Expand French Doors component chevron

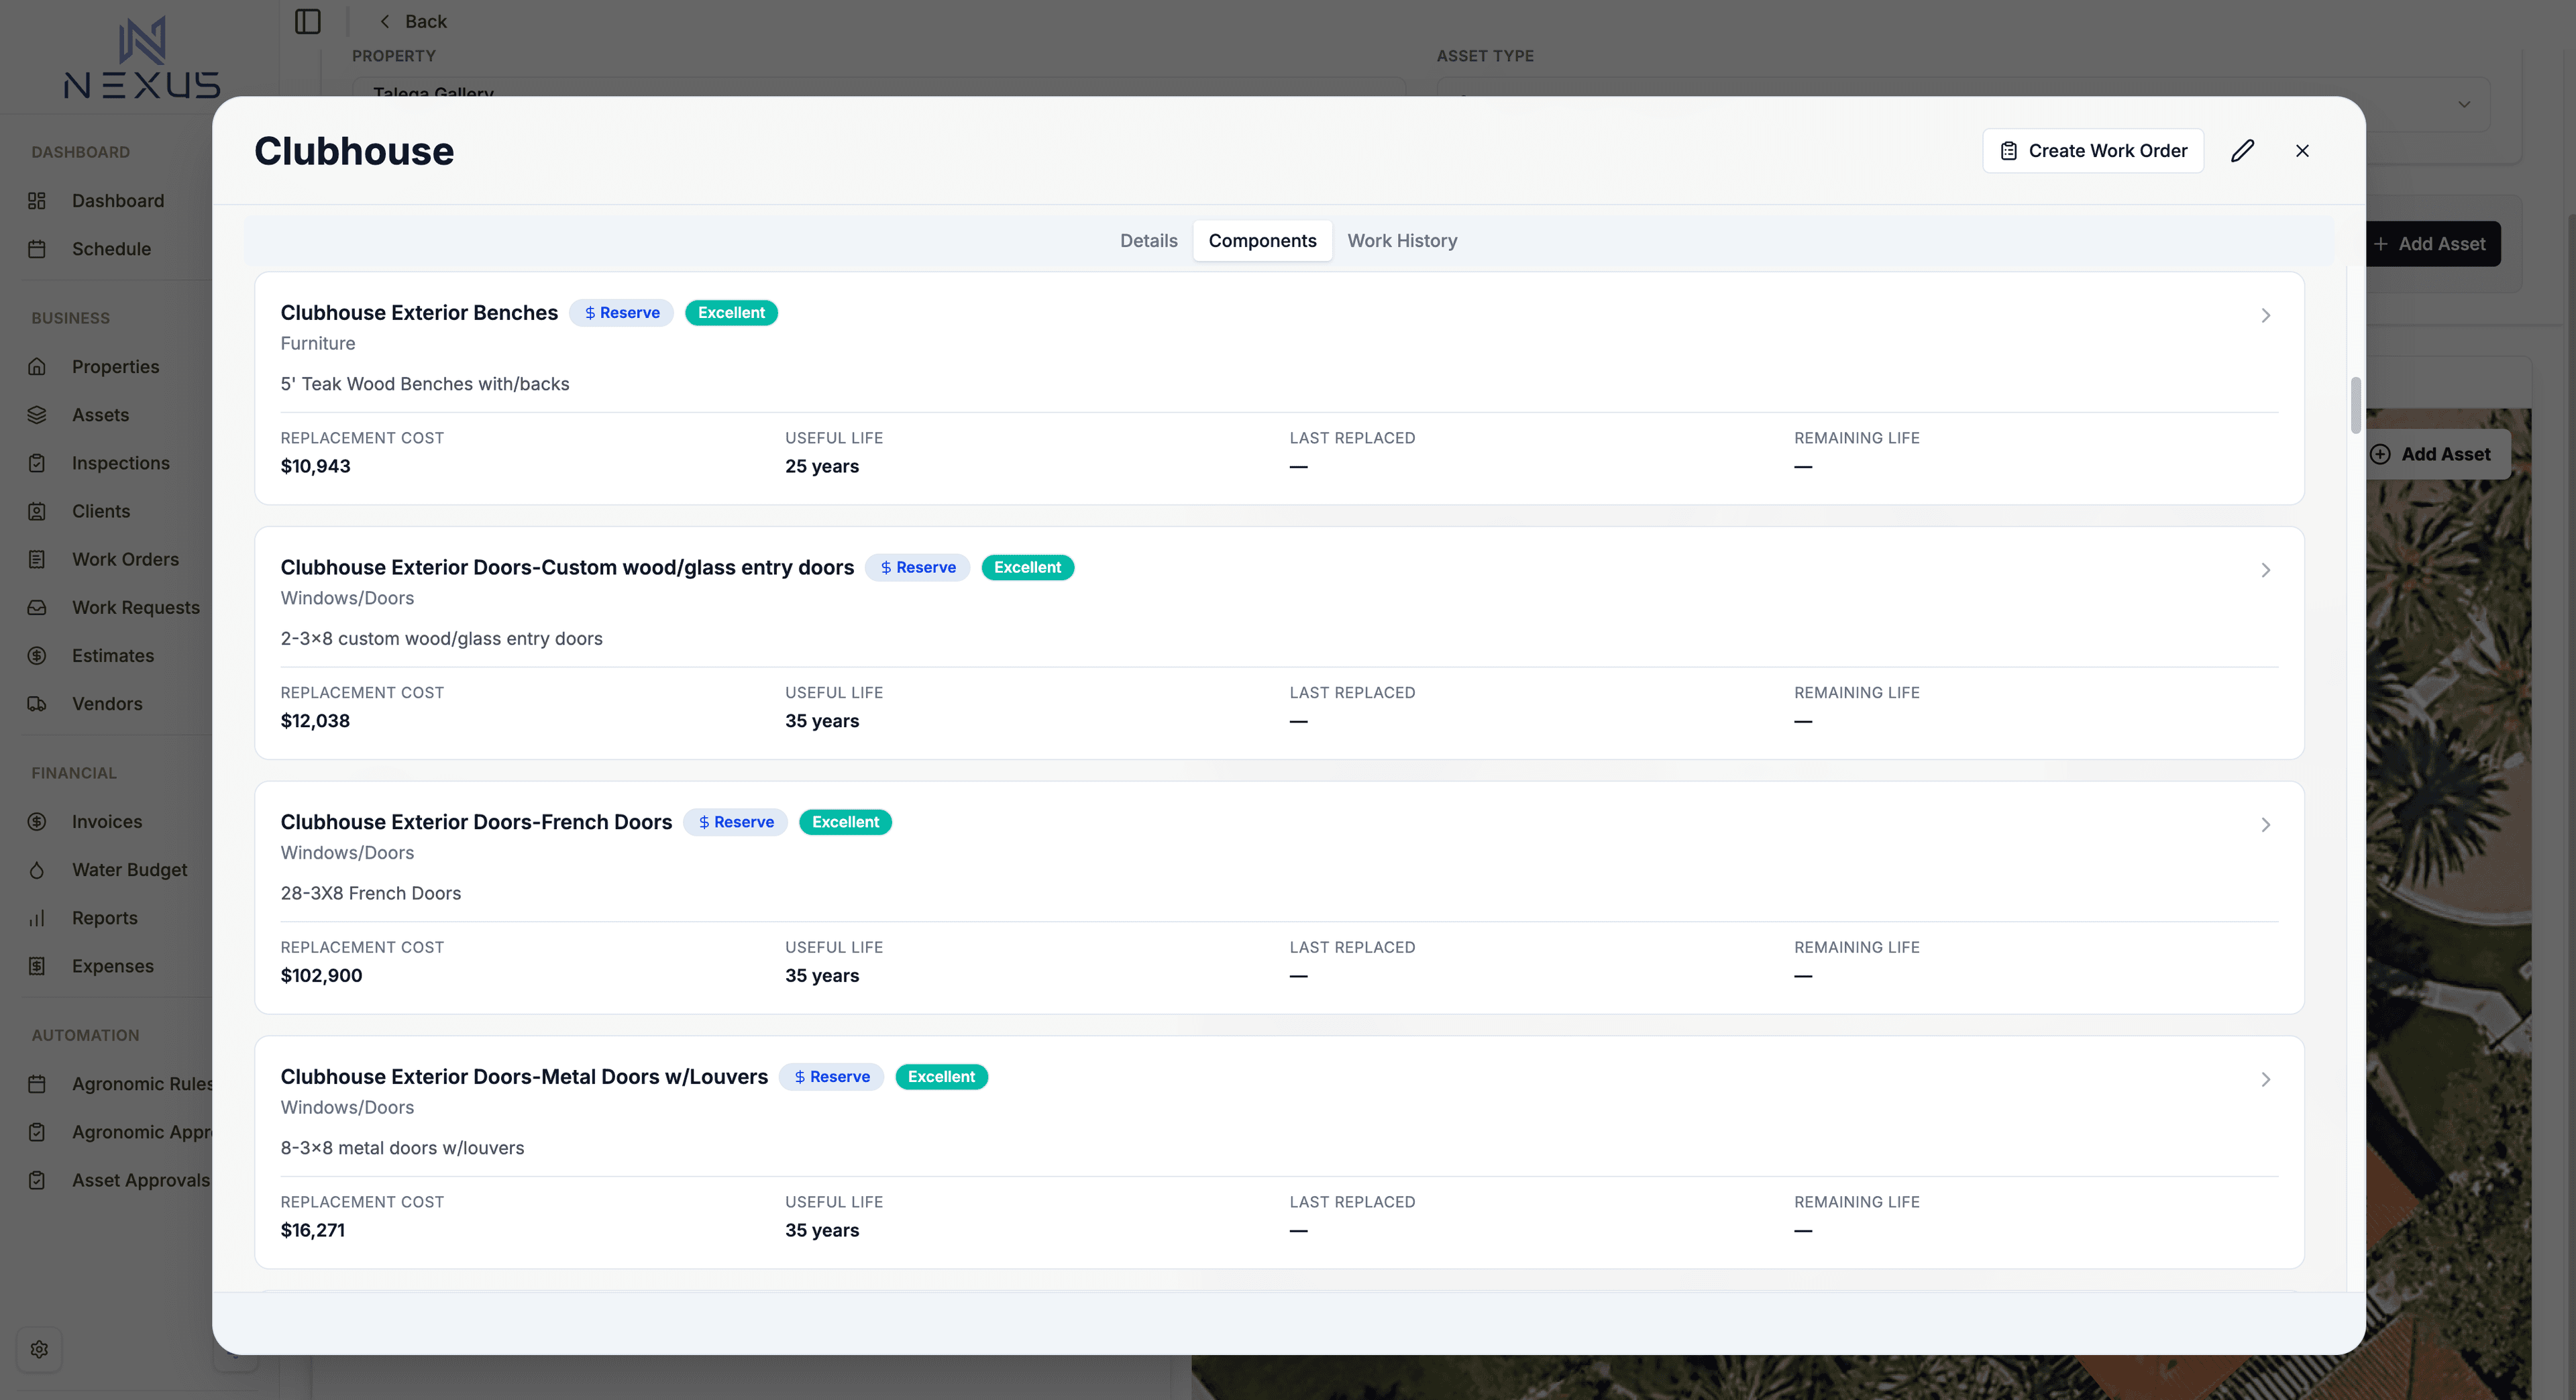click(2265, 825)
